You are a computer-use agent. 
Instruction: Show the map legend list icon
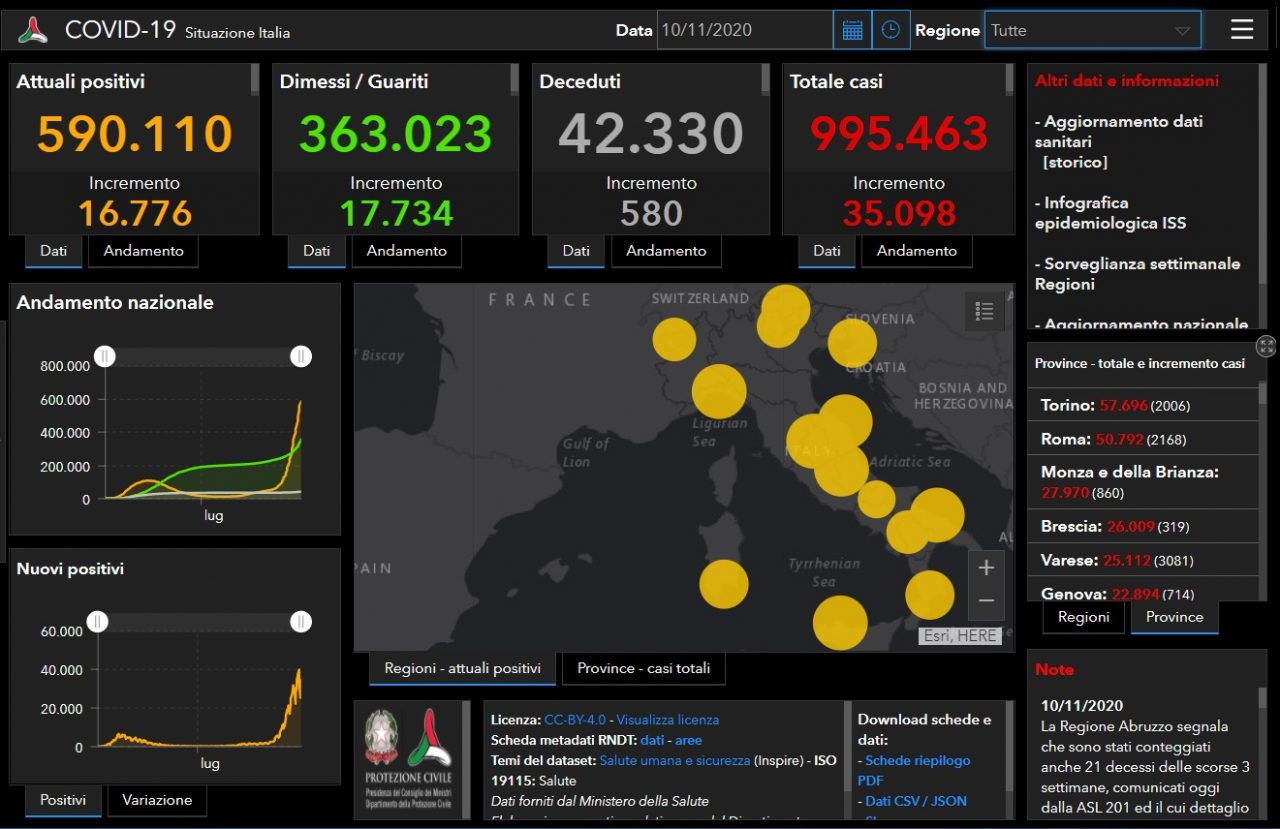click(x=984, y=312)
